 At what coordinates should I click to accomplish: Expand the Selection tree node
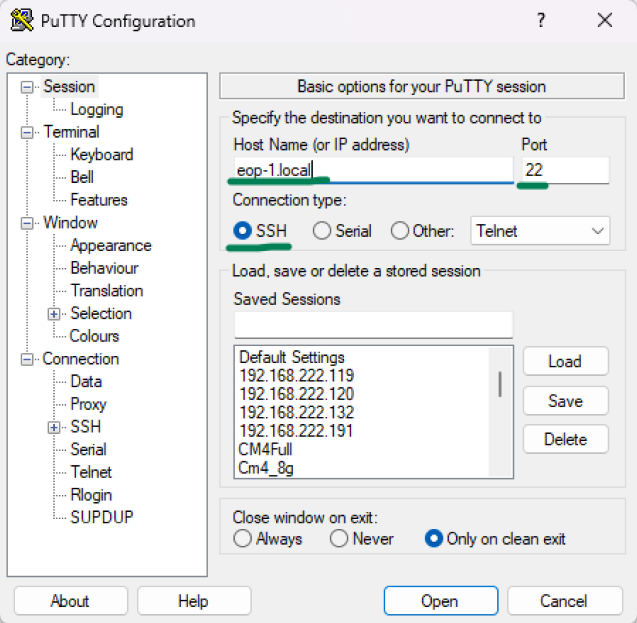[54, 314]
